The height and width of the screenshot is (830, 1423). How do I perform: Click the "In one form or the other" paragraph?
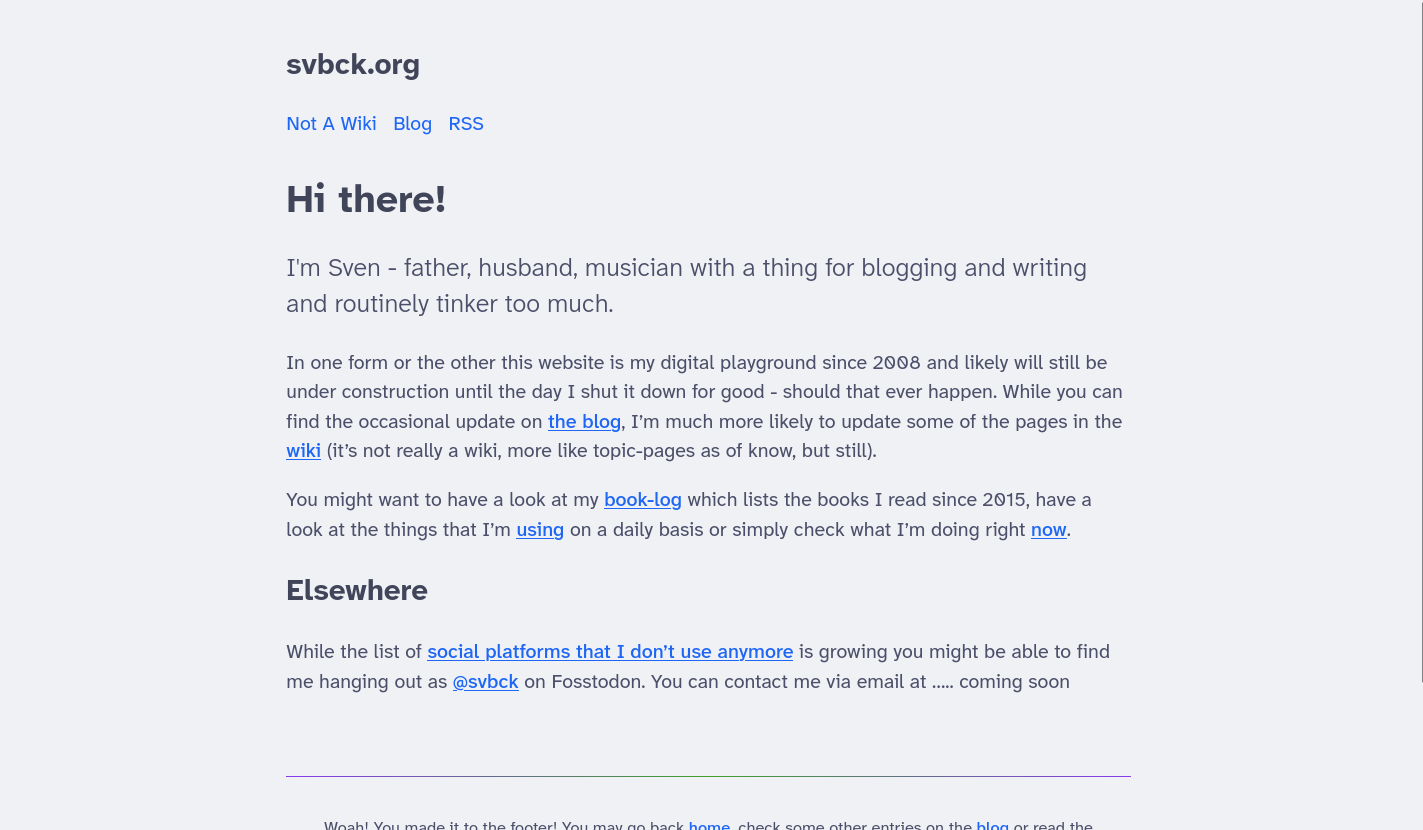point(704,392)
